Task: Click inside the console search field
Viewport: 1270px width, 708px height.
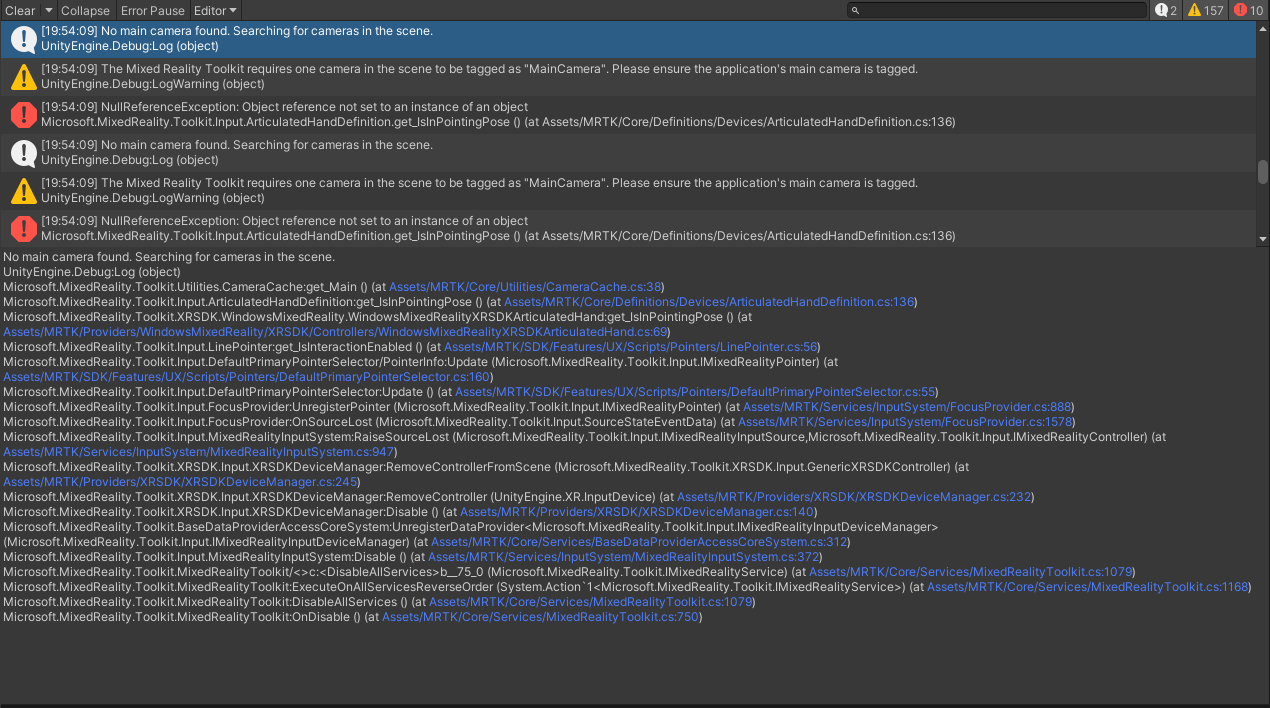Action: tap(1000, 10)
